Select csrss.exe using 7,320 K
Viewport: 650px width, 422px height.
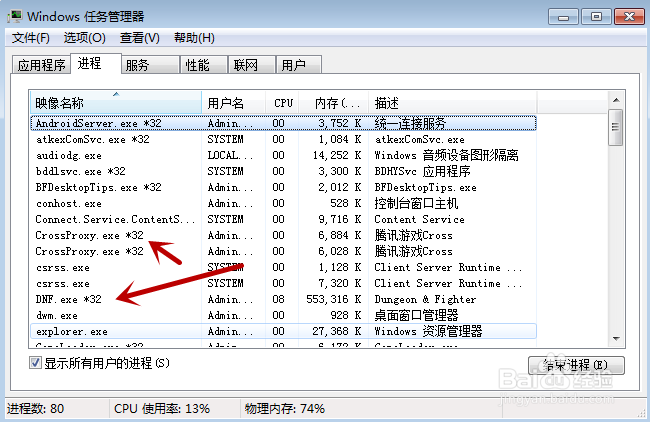pos(284,284)
